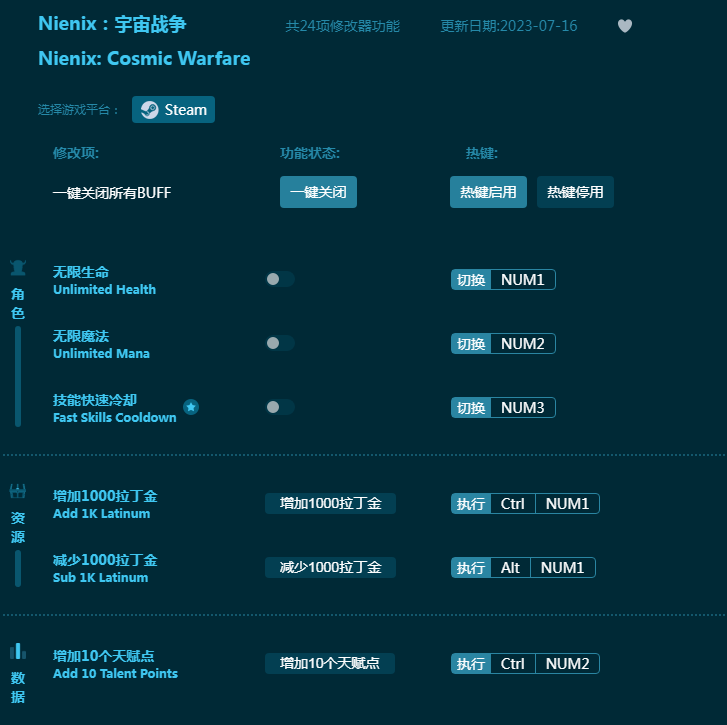
Task: Enable hotkeys with 热键启用 button
Action: (x=488, y=192)
